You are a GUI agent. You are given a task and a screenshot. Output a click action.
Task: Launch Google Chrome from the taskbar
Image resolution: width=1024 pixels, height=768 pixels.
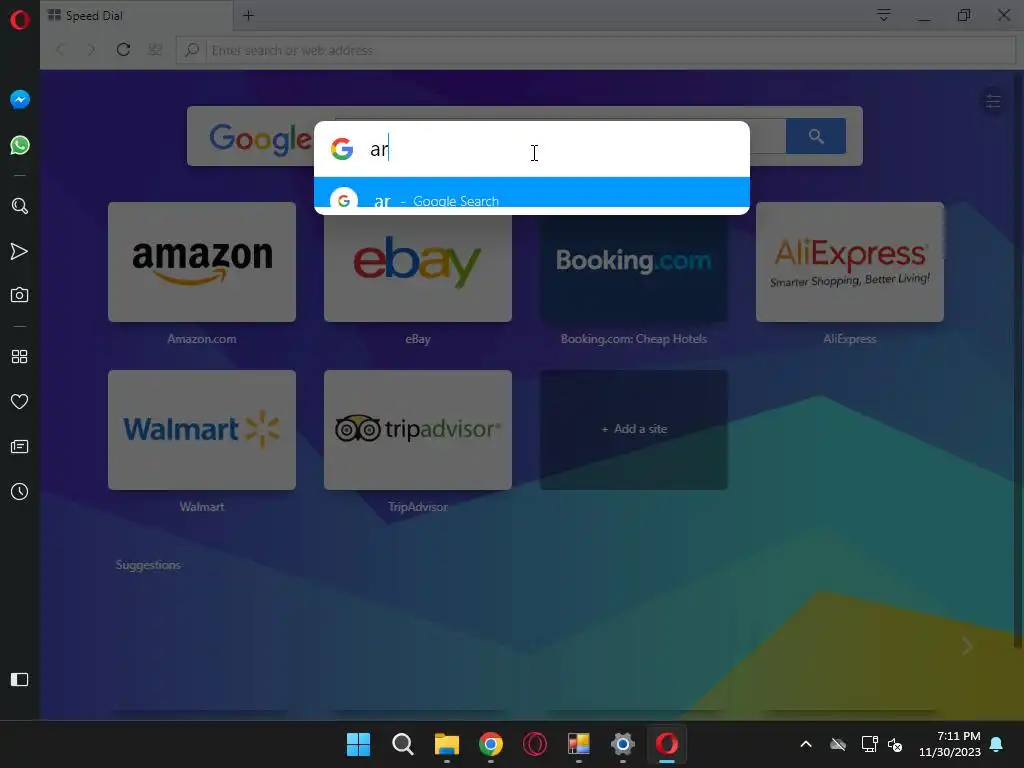point(490,744)
